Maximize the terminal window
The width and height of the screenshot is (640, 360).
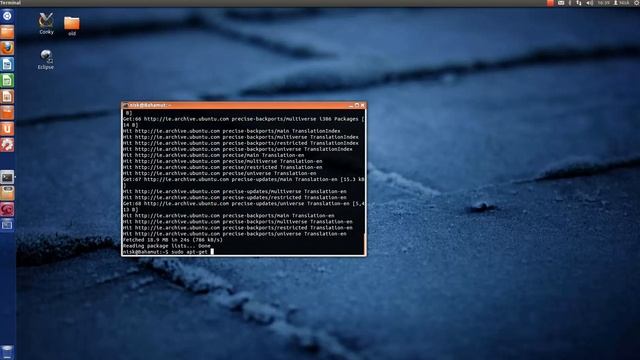(x=357, y=105)
